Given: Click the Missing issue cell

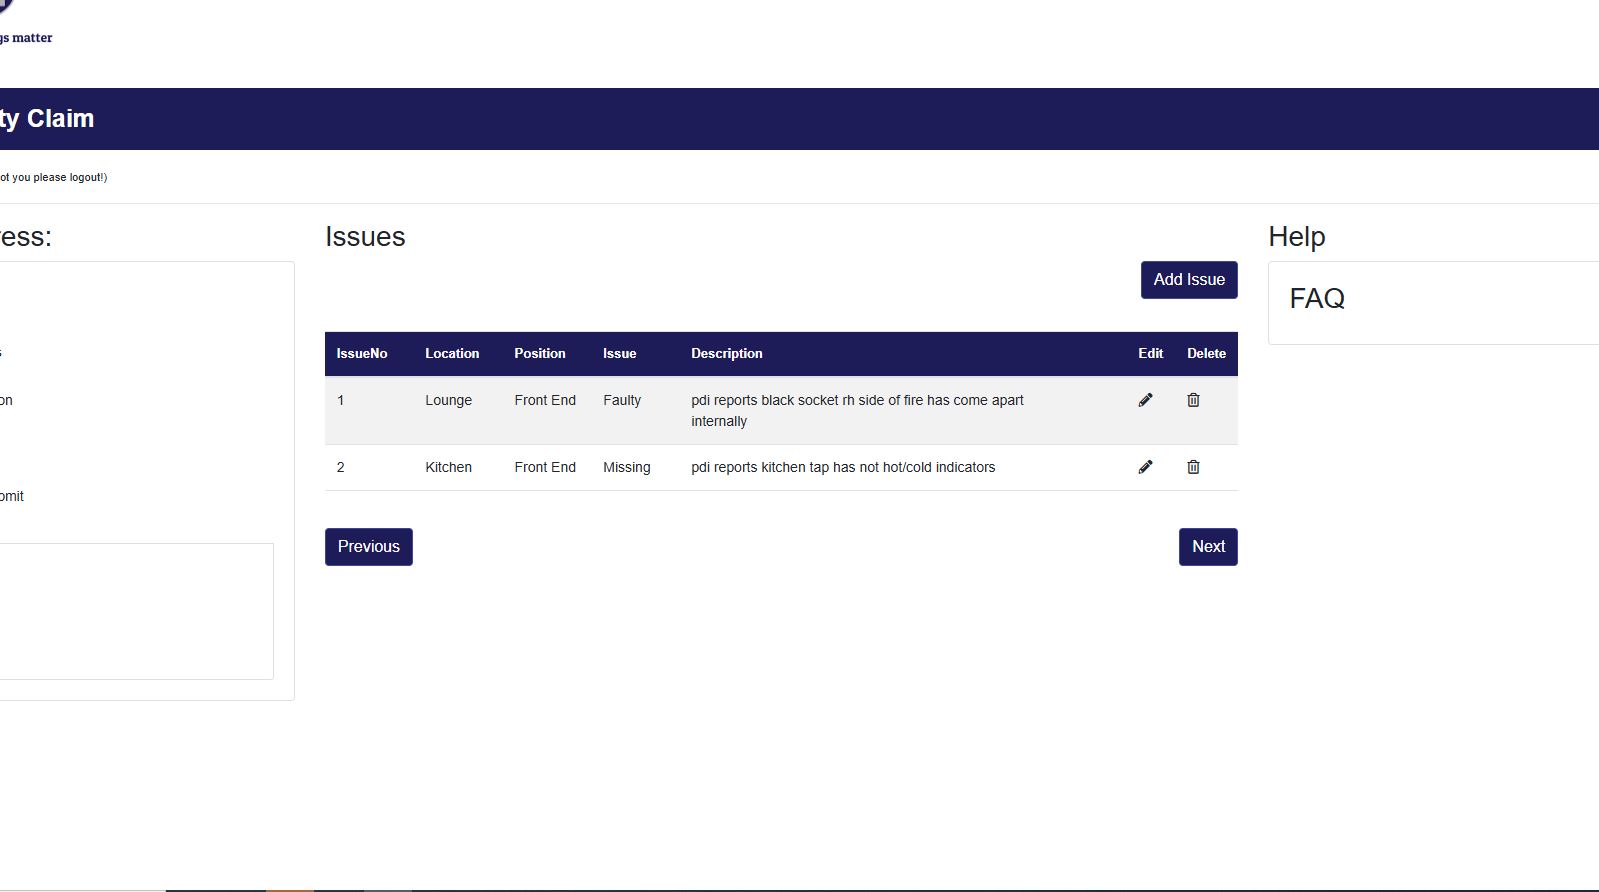Looking at the screenshot, I should point(627,468).
